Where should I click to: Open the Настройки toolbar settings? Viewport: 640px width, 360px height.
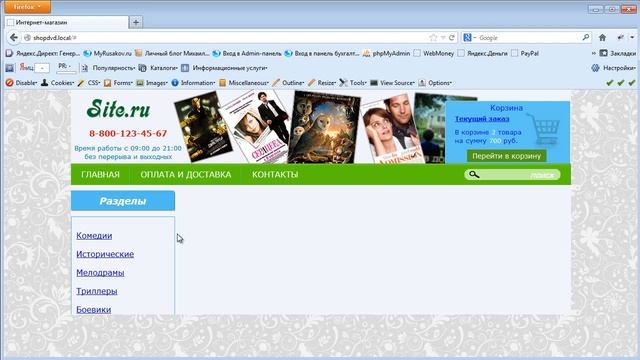coord(614,68)
